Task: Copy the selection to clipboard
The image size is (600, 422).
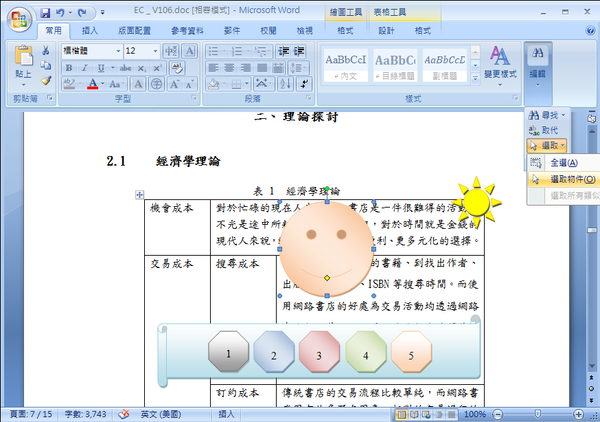Action: pyautogui.click(x=46, y=65)
